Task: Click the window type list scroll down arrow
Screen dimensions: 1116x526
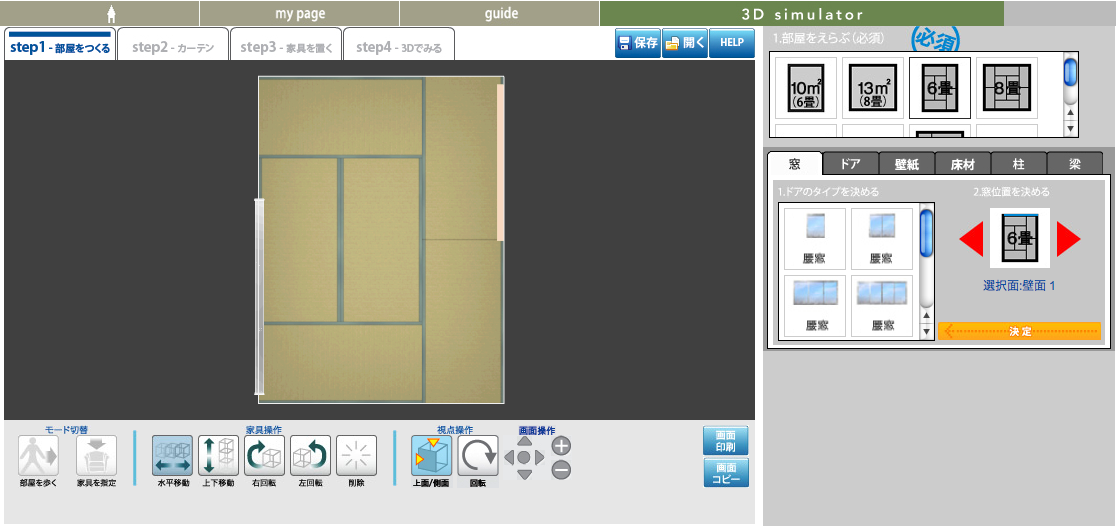Action: [x=925, y=331]
